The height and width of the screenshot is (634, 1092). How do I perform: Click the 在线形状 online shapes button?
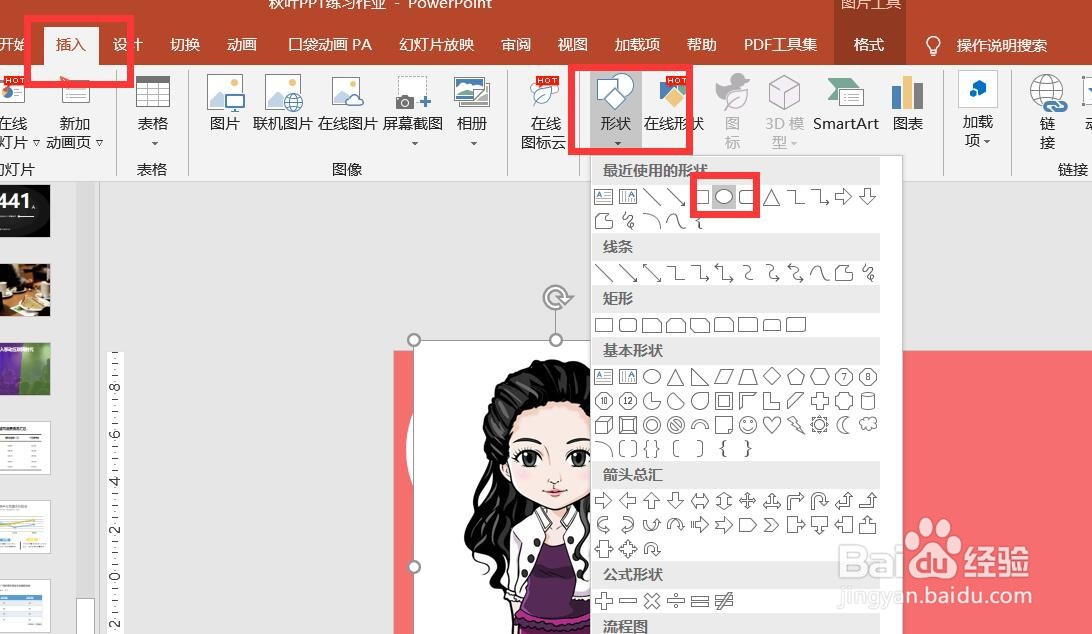(673, 103)
